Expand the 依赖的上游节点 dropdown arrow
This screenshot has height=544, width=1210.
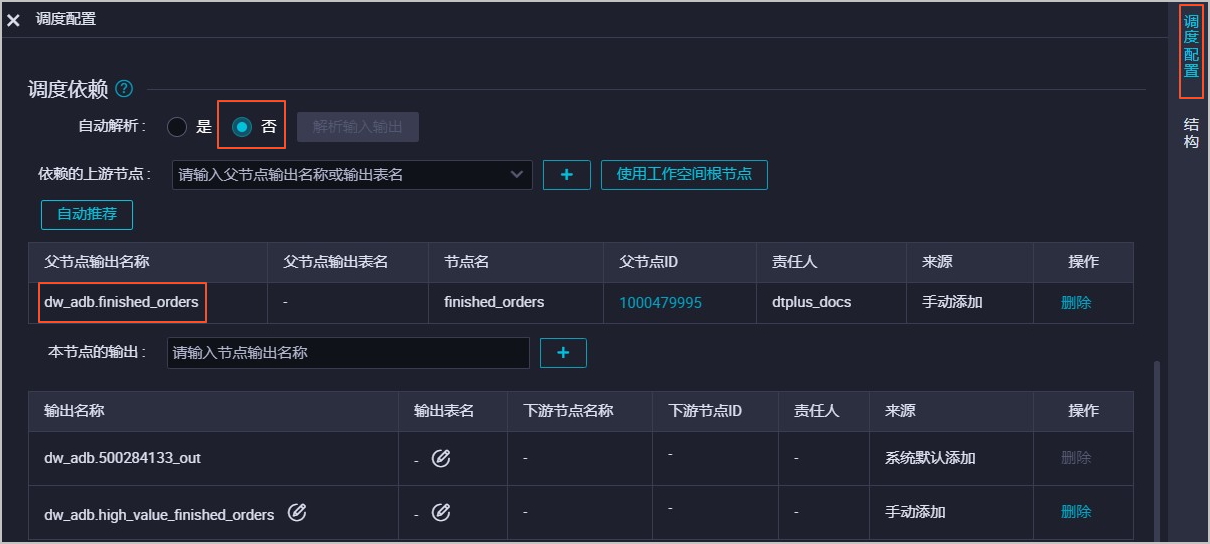coord(517,174)
